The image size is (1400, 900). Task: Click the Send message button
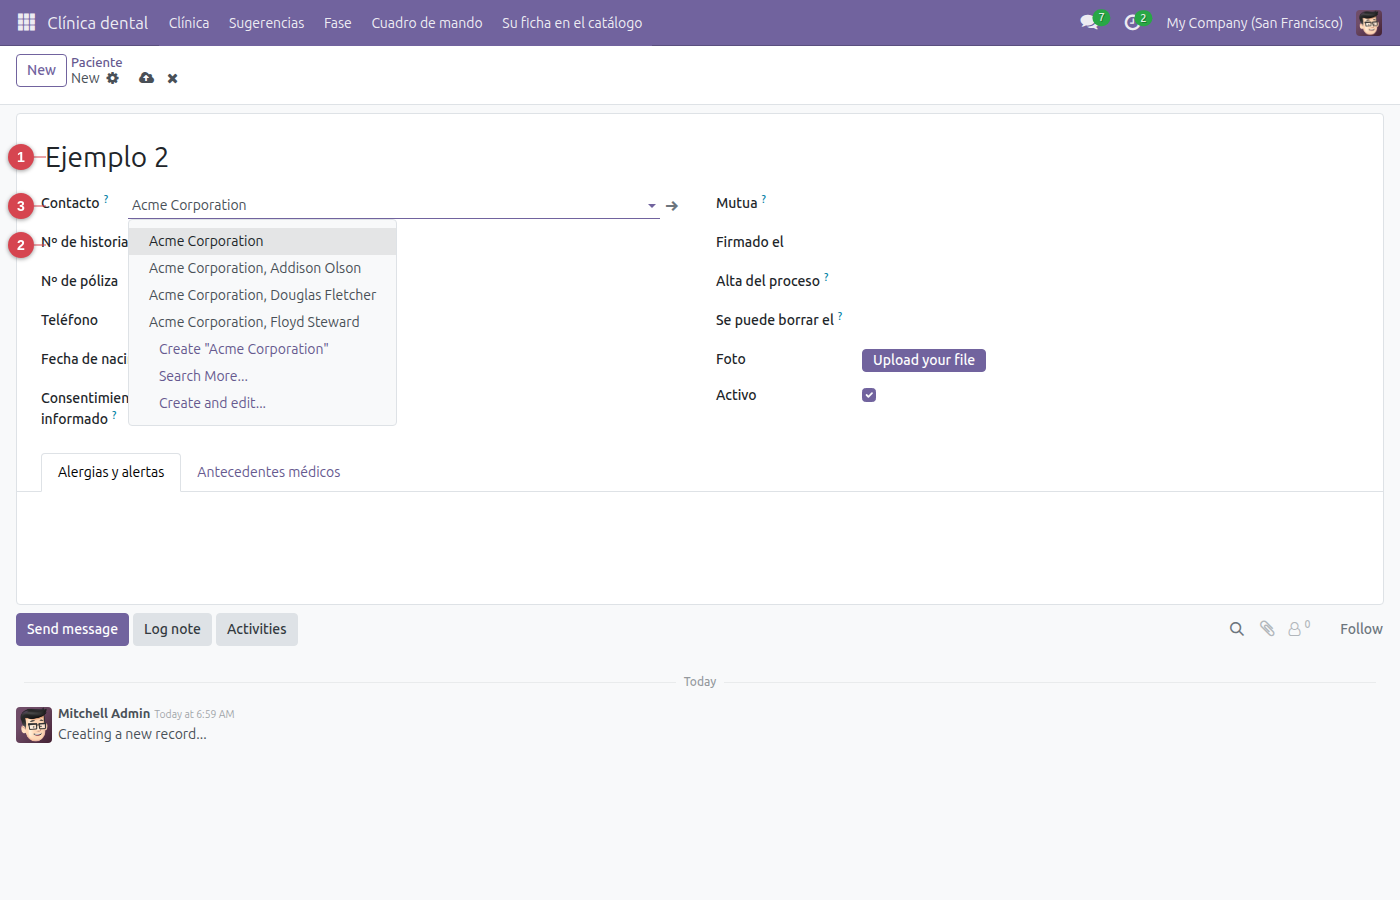click(72, 629)
